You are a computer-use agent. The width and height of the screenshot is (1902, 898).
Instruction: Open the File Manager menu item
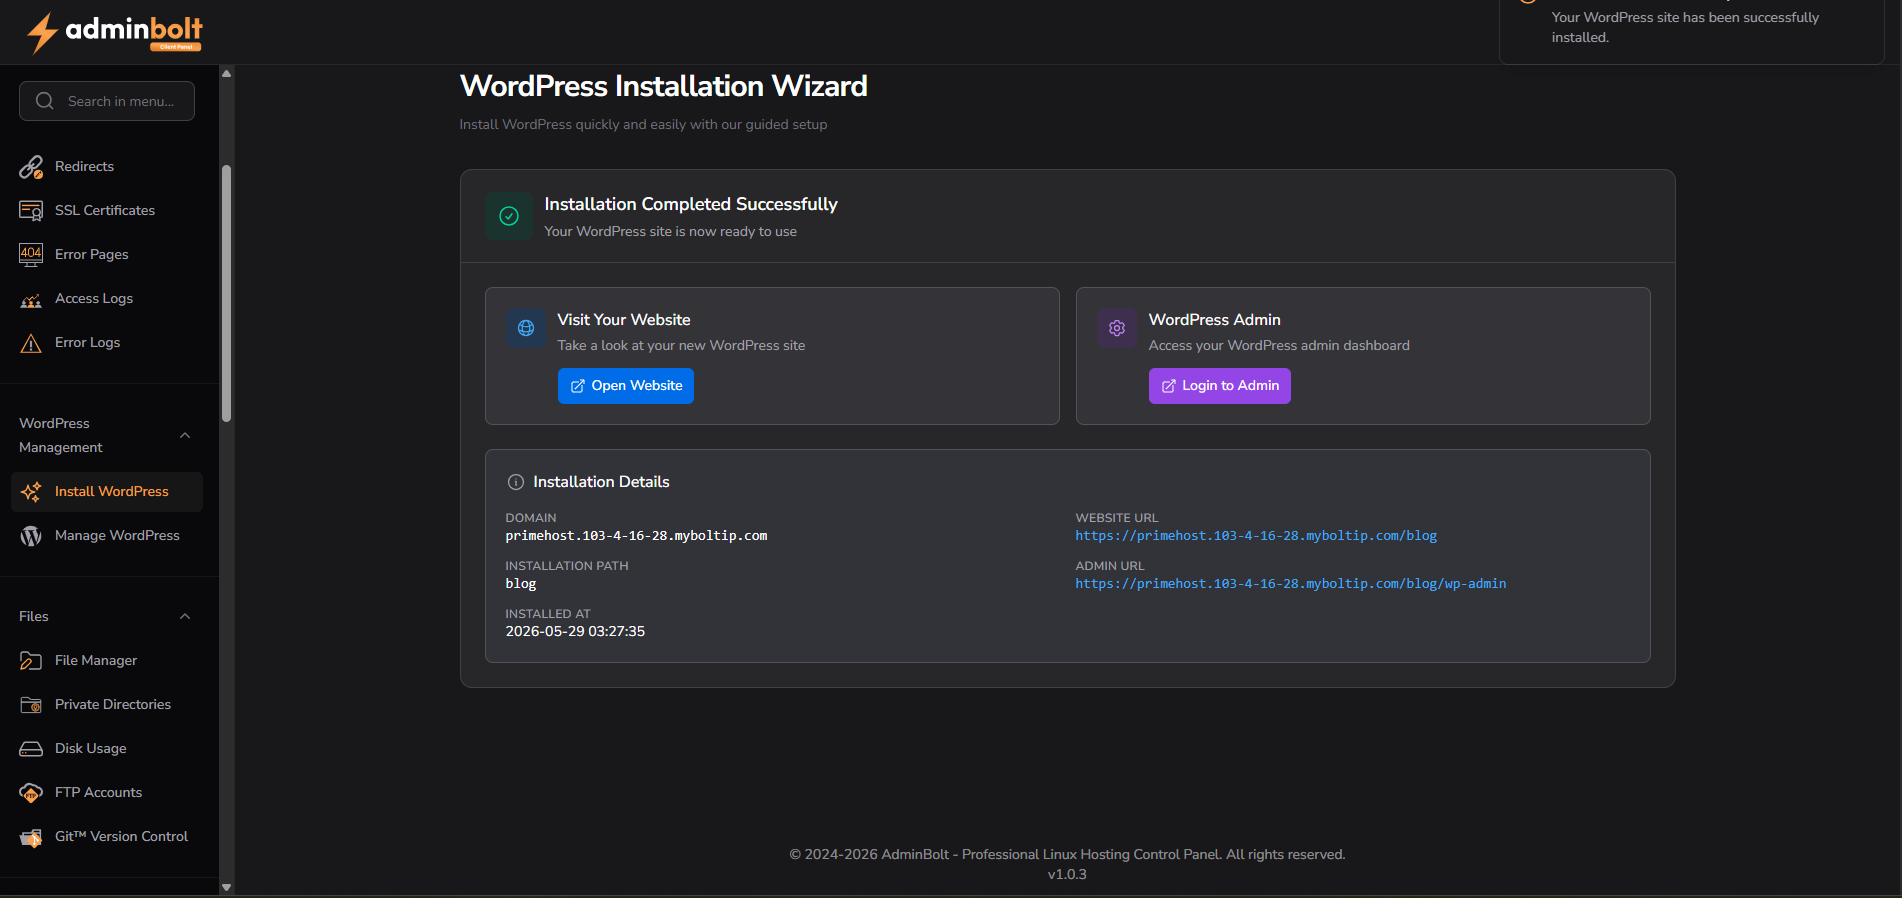tap(107, 661)
